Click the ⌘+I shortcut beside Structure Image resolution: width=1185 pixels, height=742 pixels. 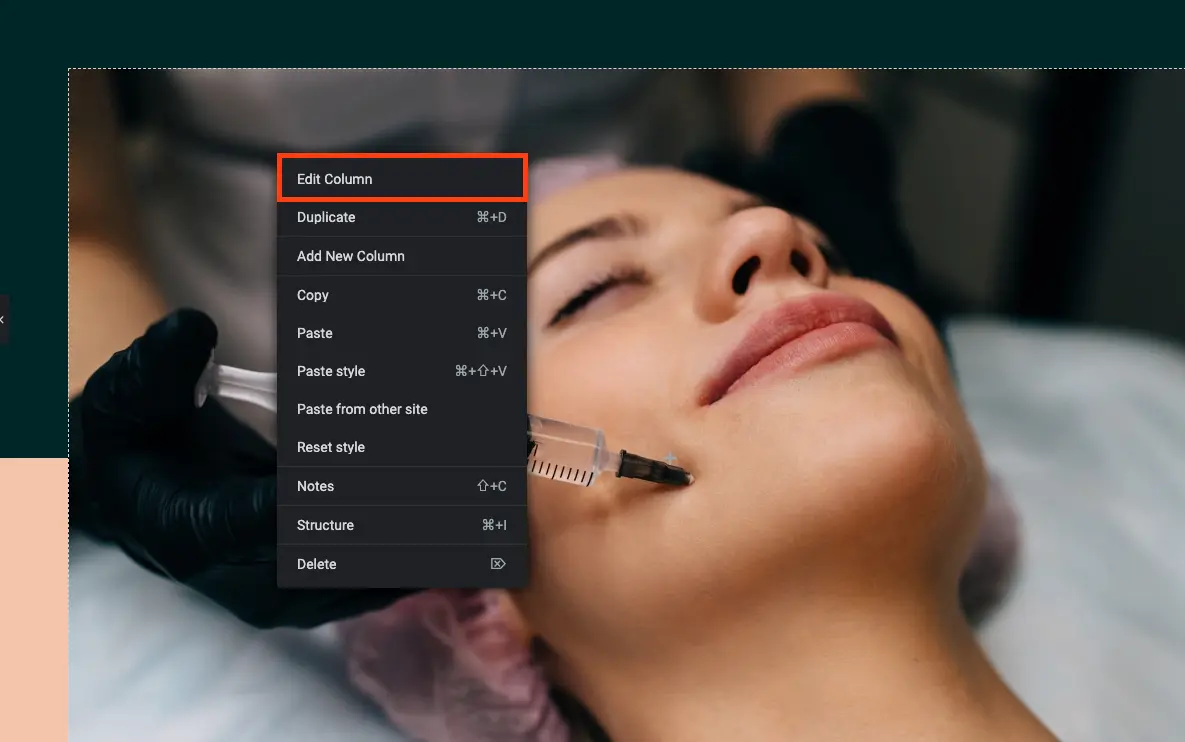[494, 525]
